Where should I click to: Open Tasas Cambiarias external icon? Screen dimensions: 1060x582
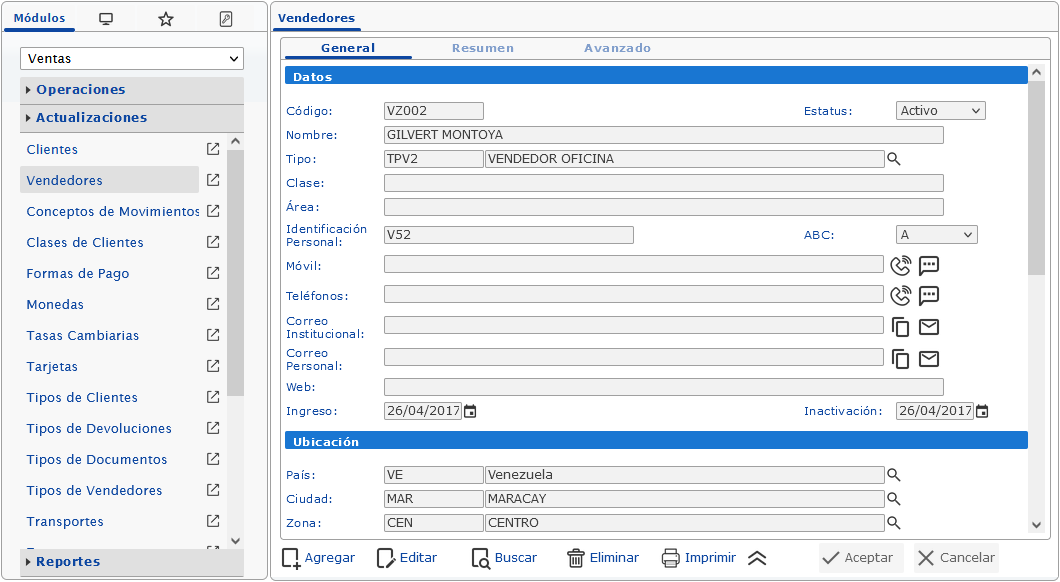pyautogui.click(x=213, y=335)
